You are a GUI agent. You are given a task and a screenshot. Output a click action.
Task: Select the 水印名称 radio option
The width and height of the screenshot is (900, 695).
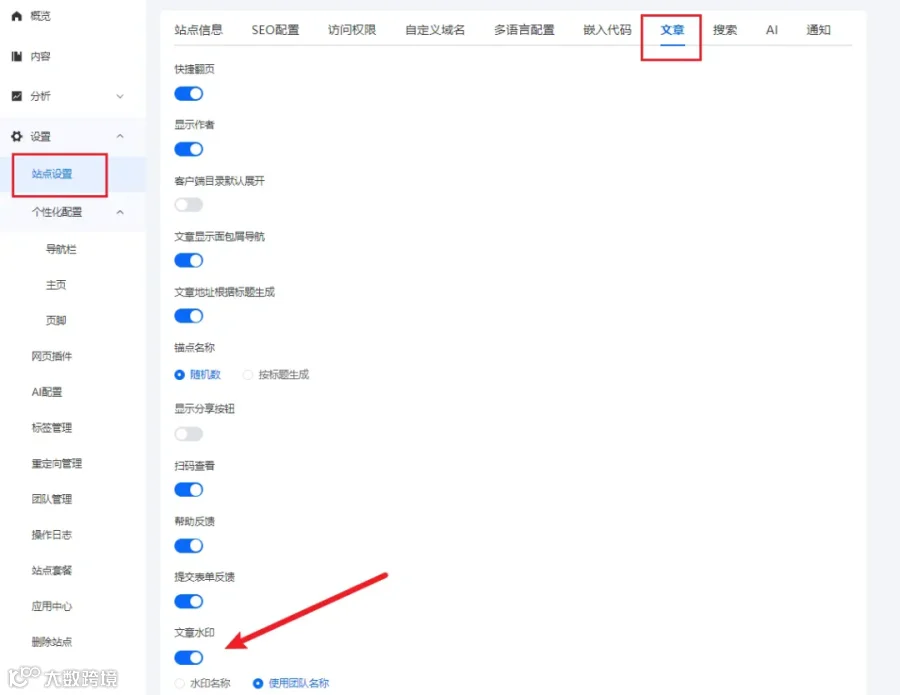(x=202, y=683)
